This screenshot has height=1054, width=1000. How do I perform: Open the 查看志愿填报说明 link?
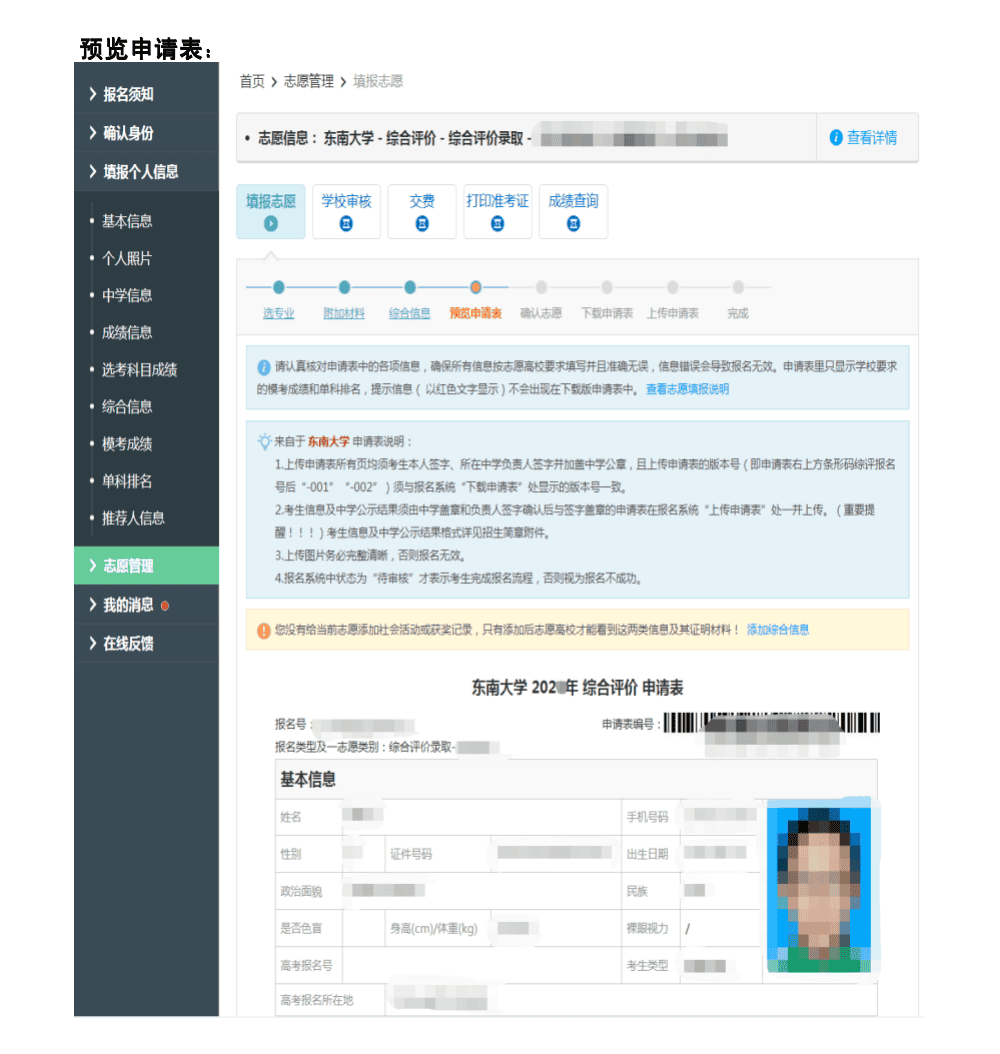coord(687,389)
